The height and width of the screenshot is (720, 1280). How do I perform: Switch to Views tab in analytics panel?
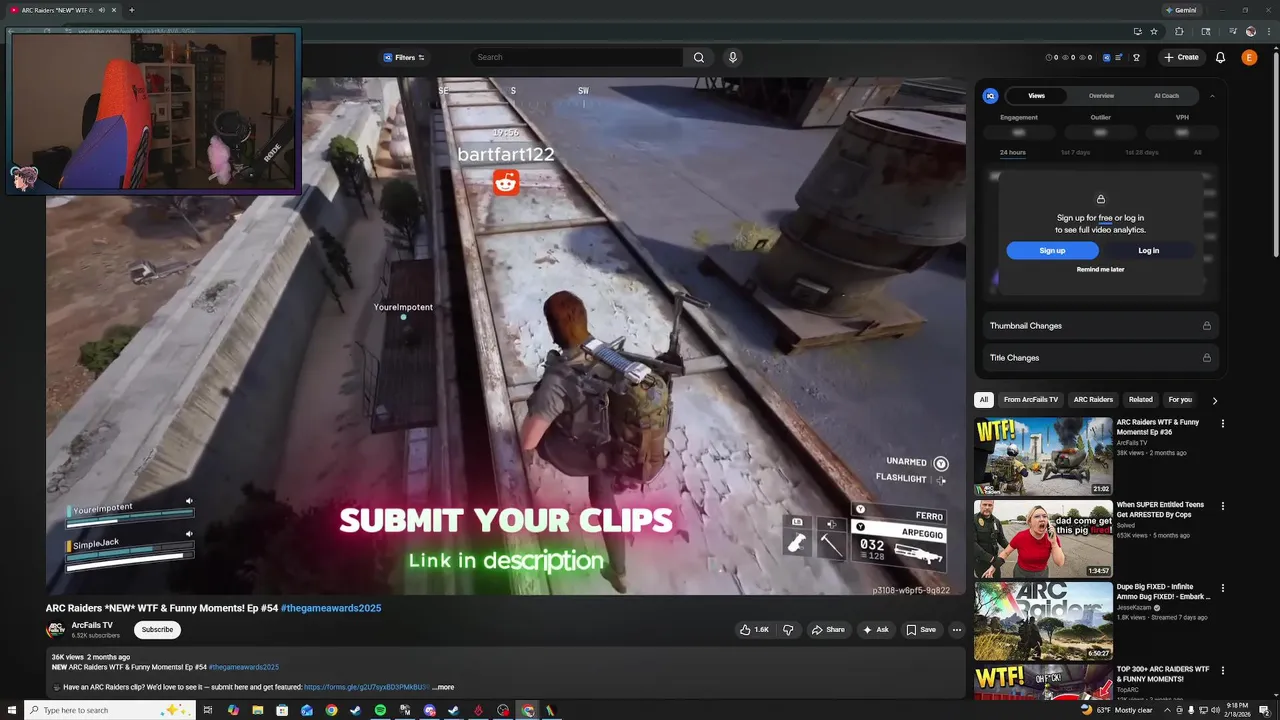coord(1036,96)
